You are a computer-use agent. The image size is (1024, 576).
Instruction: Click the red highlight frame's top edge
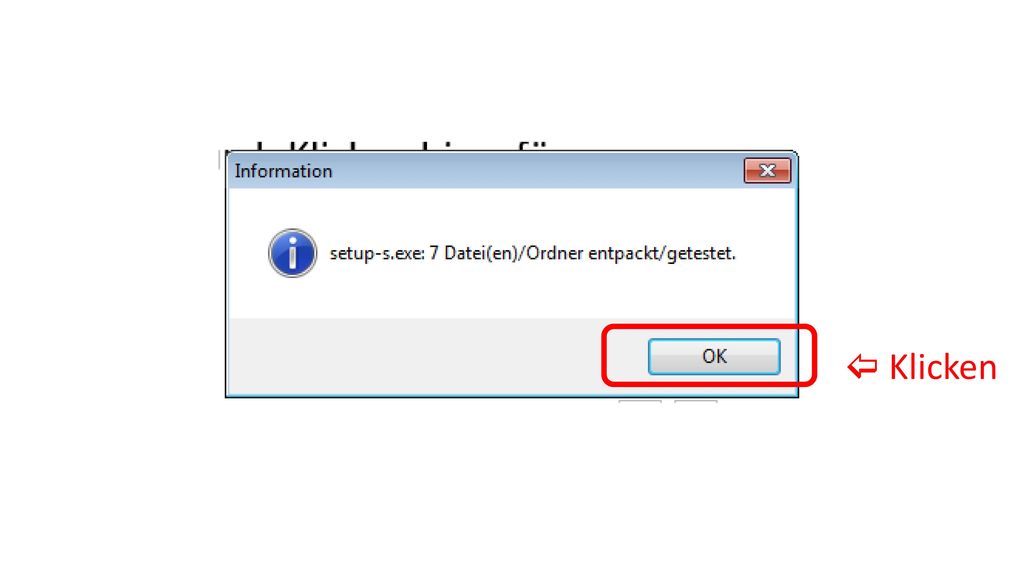709,327
